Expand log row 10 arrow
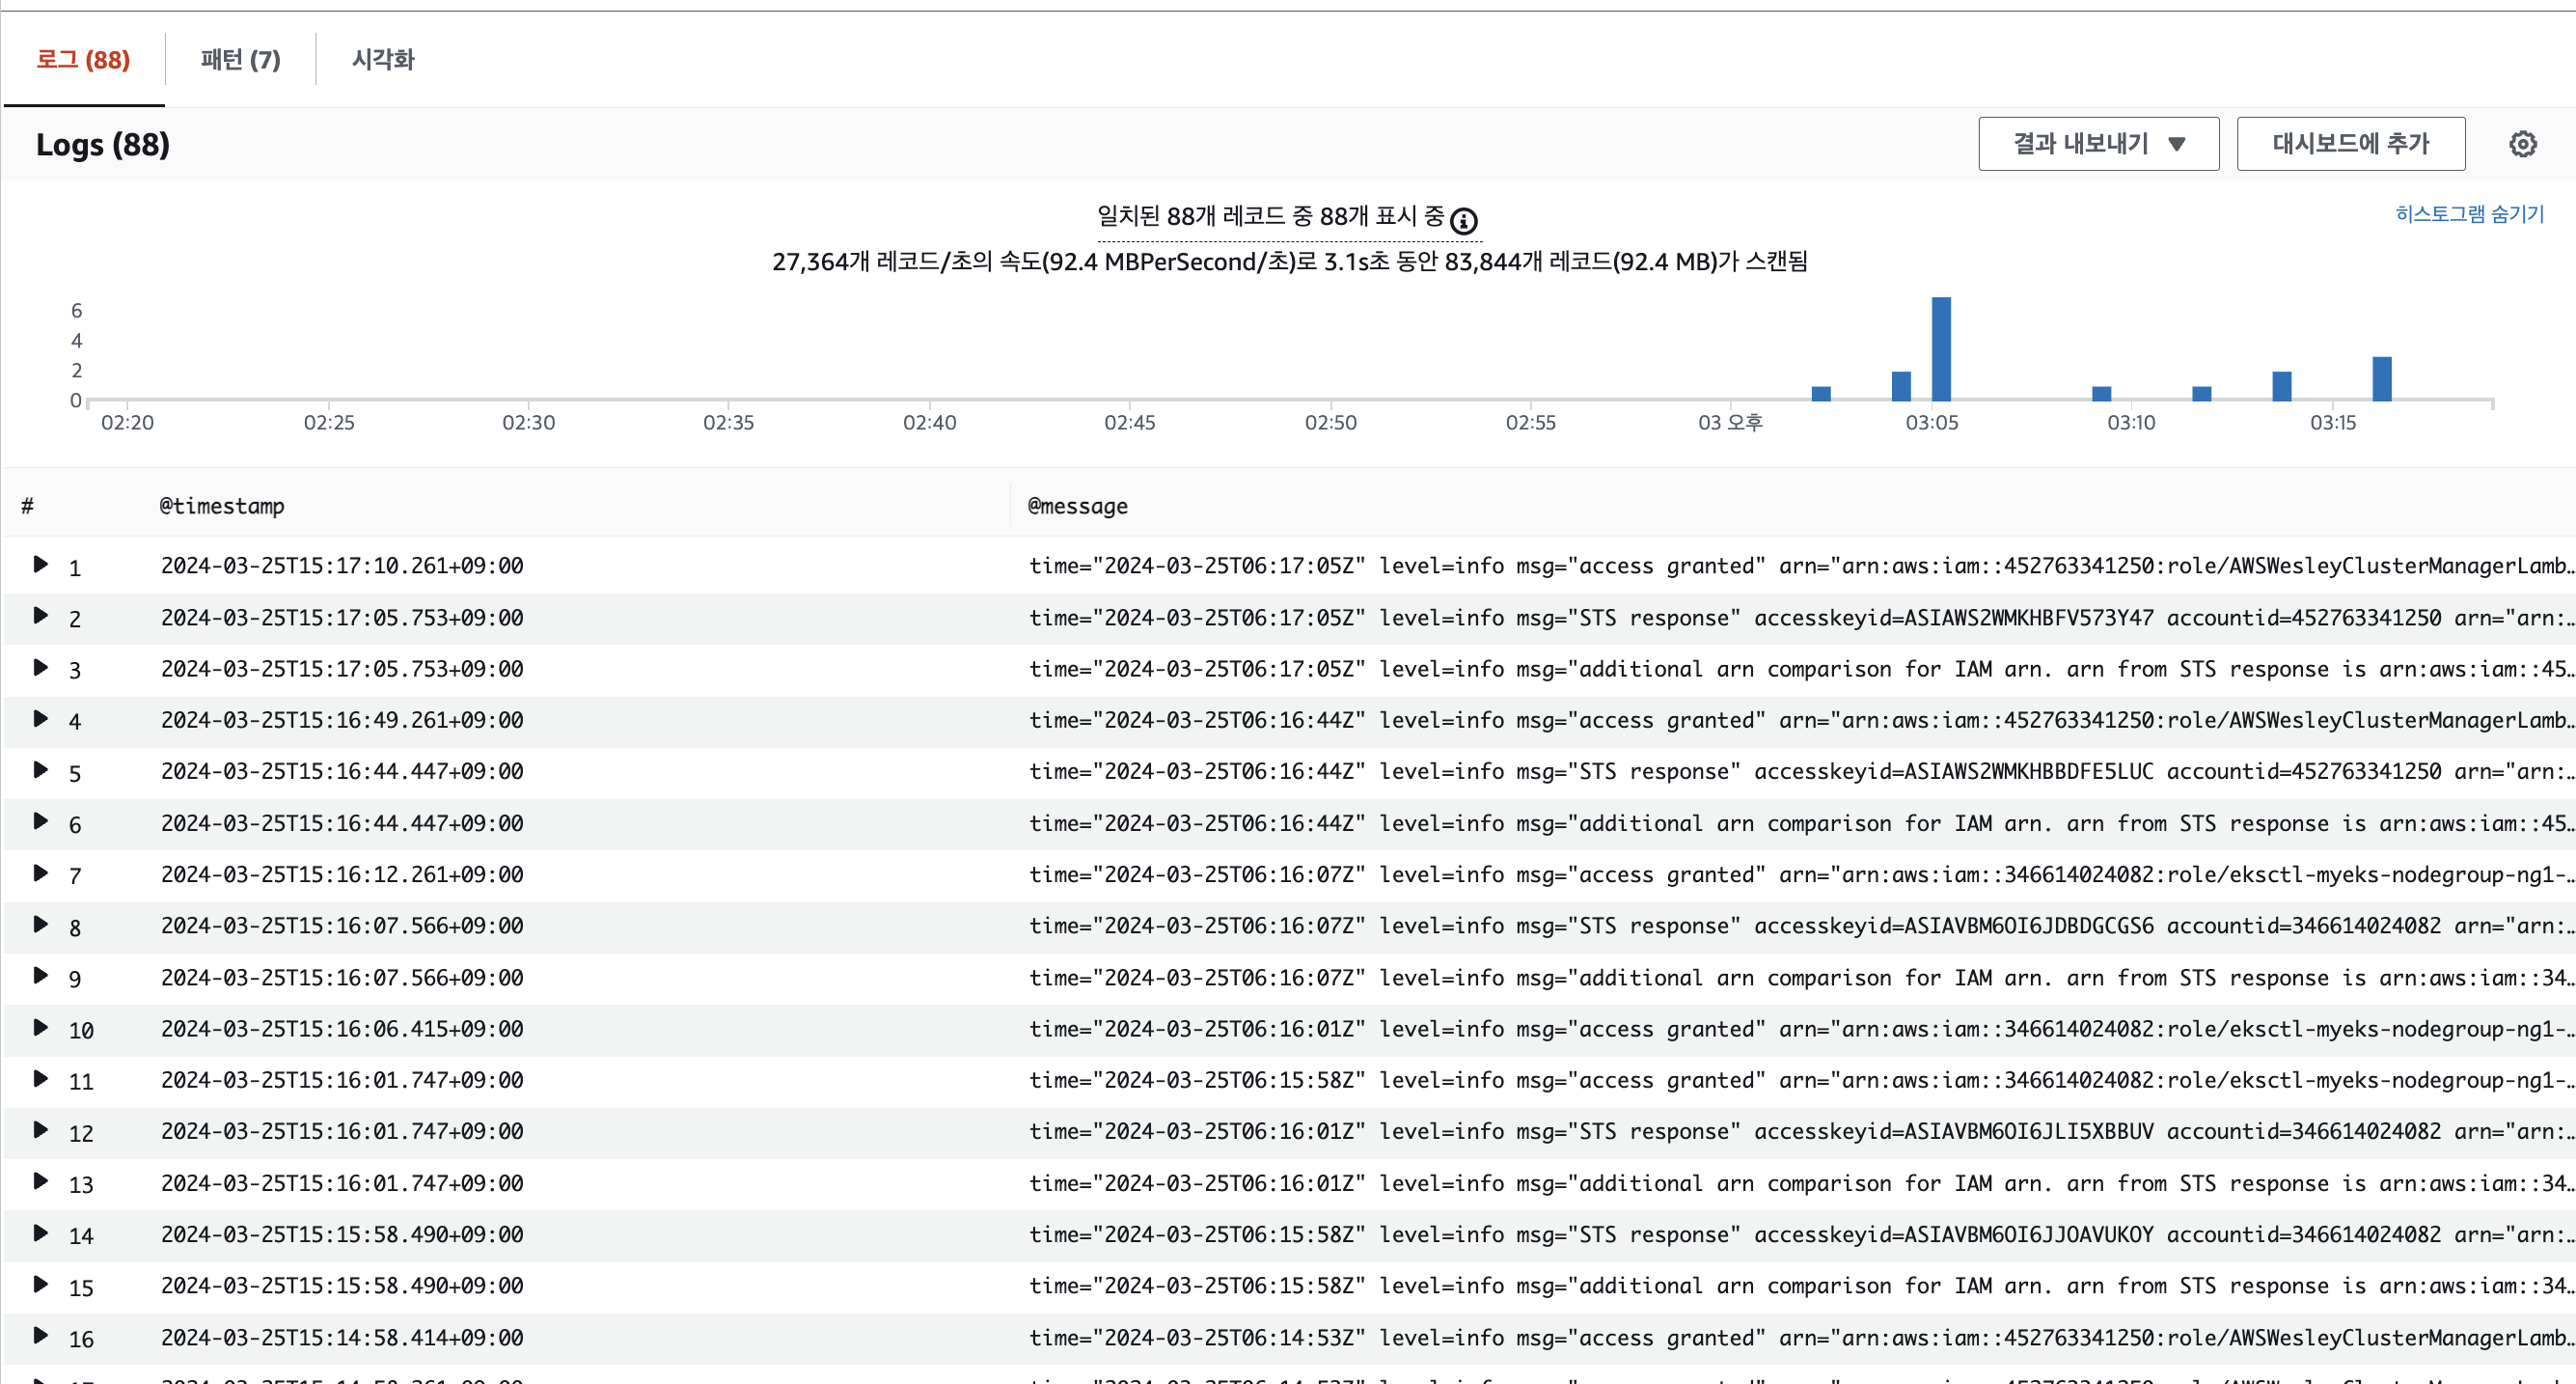Screen dimensions: 2576x1384 click(40, 1027)
